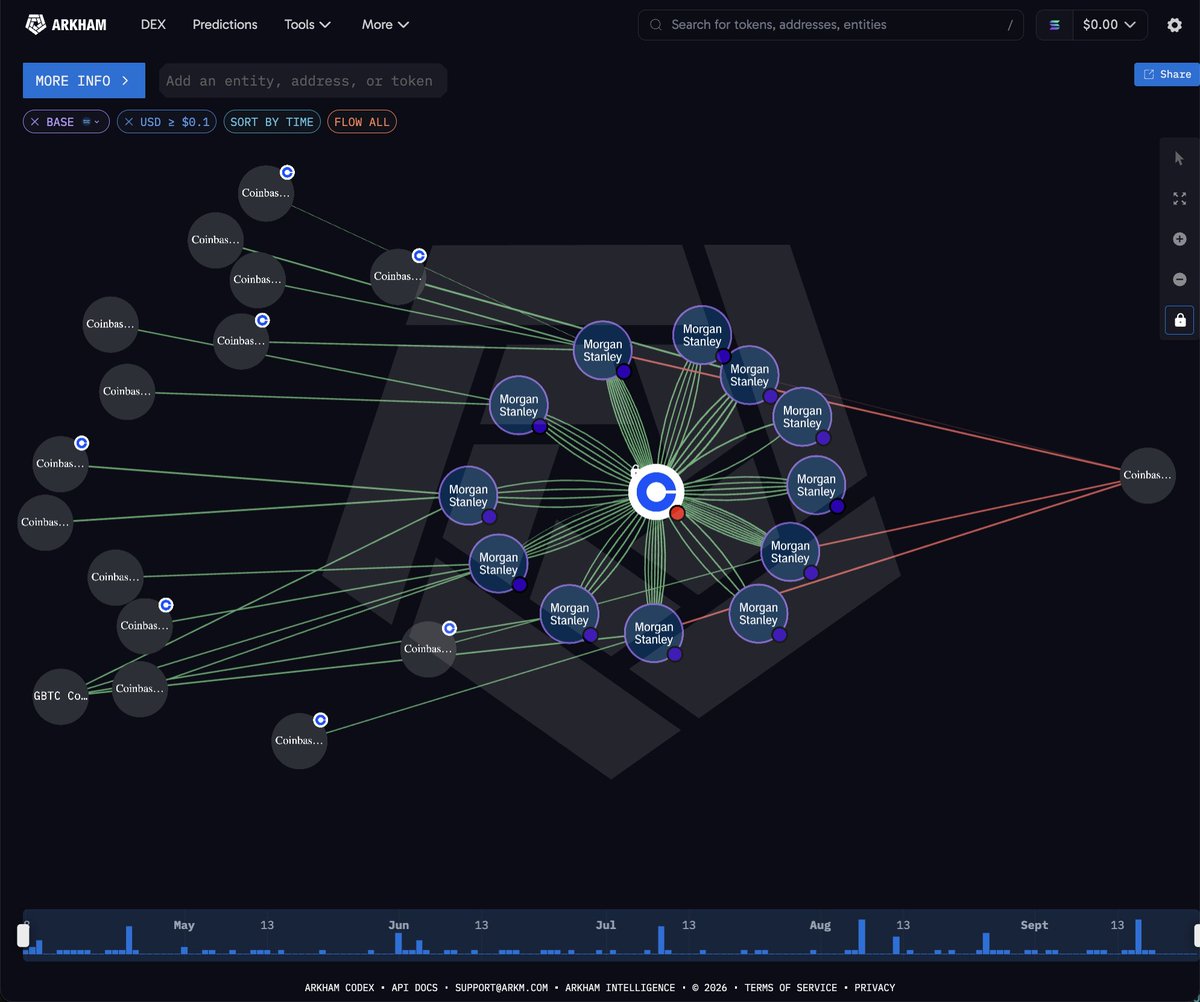Remove the USD ≥ $0.1 filter via its X
This screenshot has width=1200, height=1002.
tap(129, 122)
